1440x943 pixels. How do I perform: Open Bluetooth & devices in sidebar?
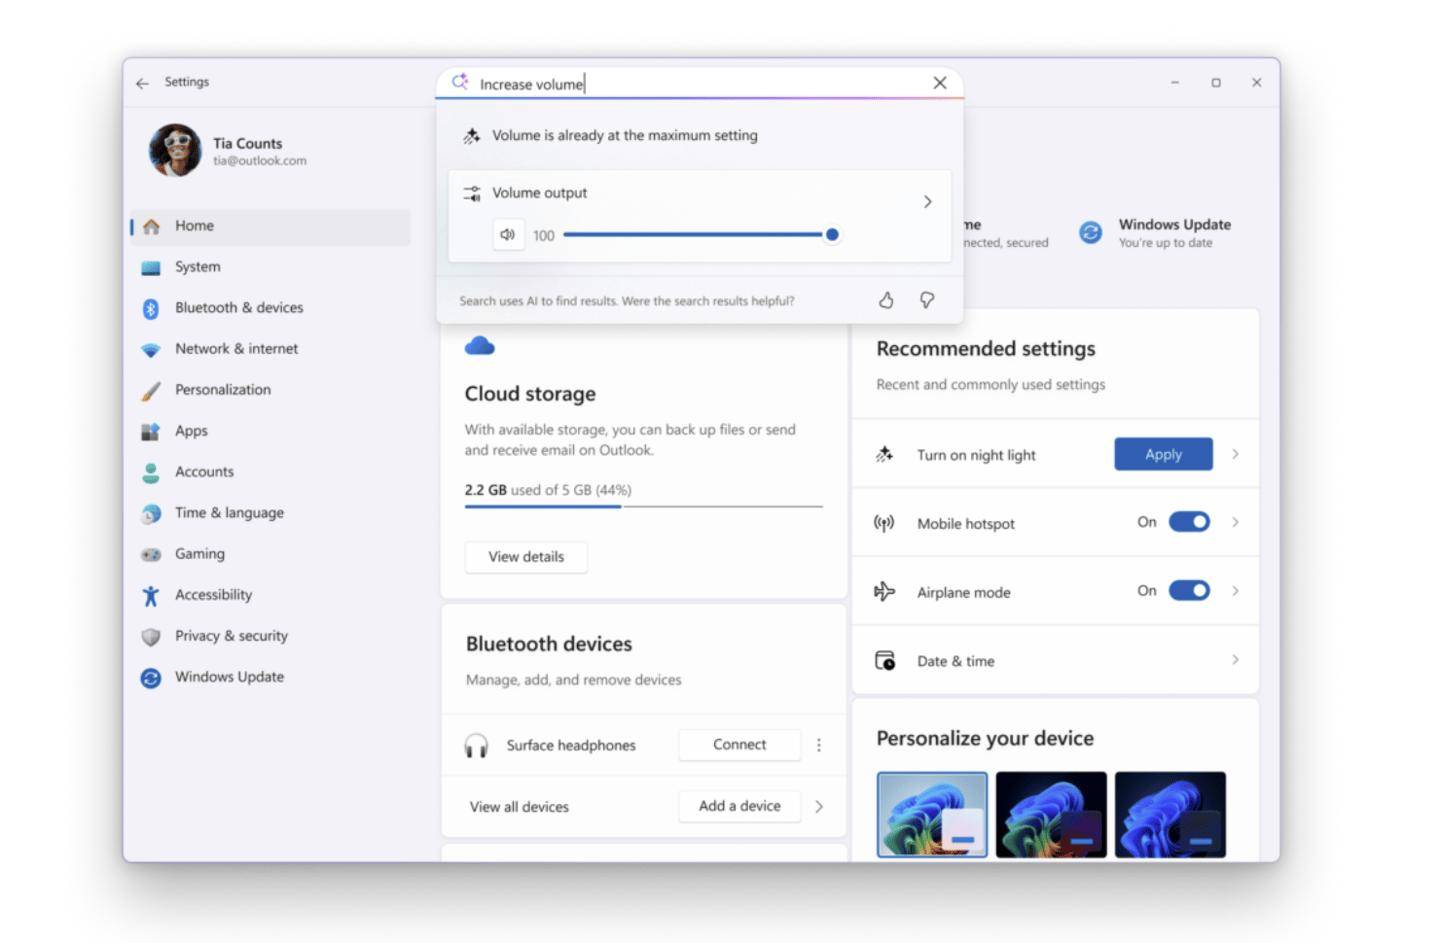pos(238,308)
